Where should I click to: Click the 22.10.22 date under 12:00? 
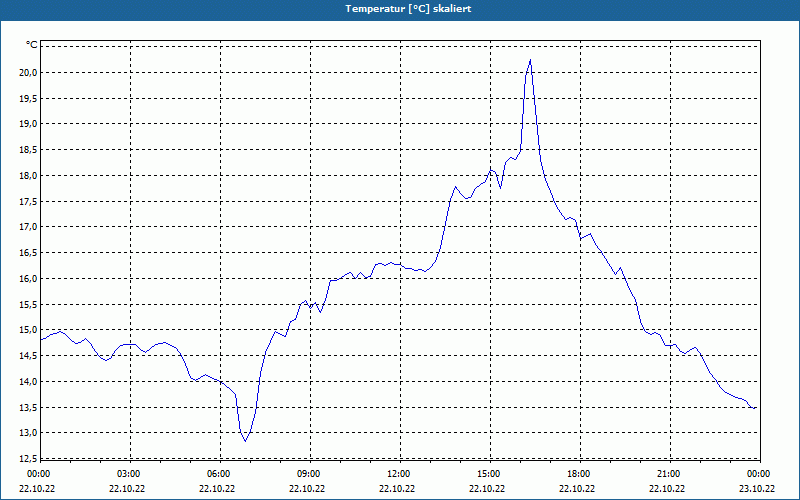pos(397,488)
